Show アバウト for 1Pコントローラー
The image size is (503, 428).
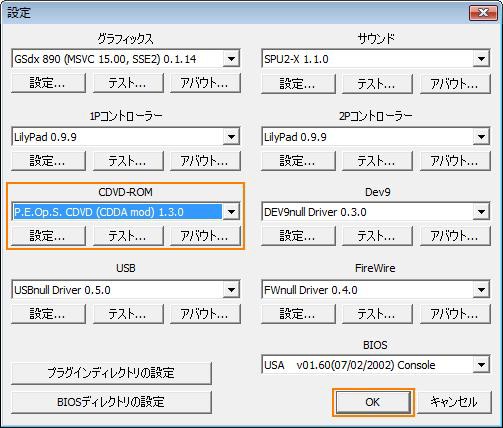(x=205, y=161)
